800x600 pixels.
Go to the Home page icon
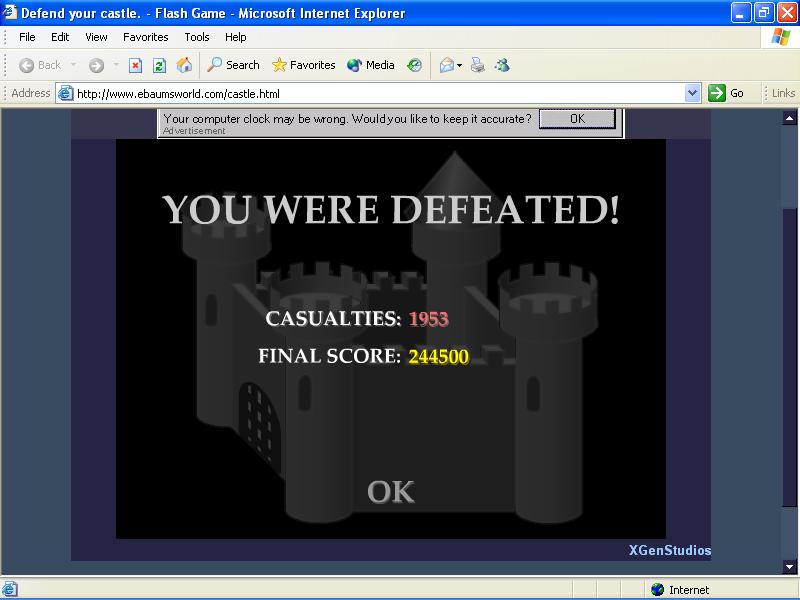pos(184,65)
